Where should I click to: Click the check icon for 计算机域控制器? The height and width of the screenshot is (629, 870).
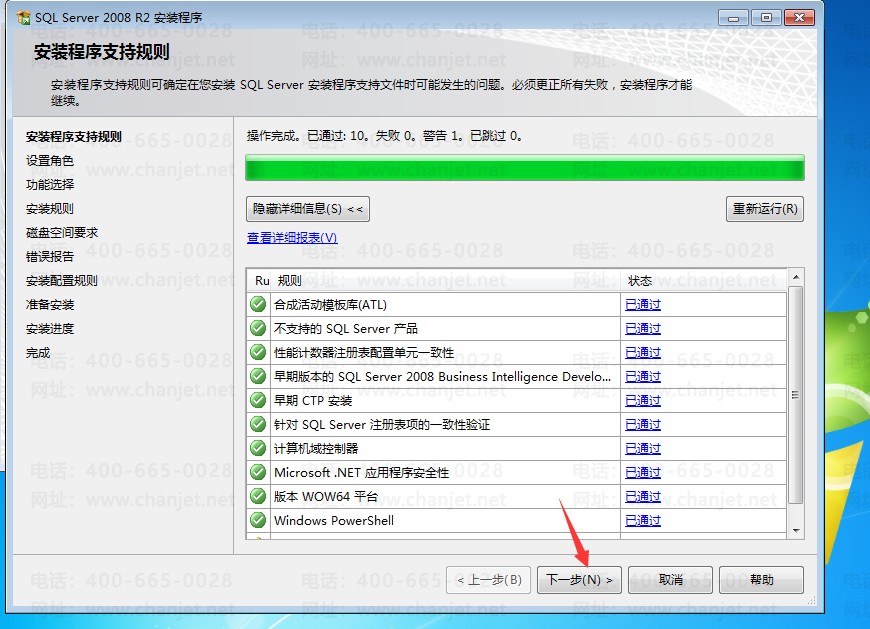[x=258, y=448]
